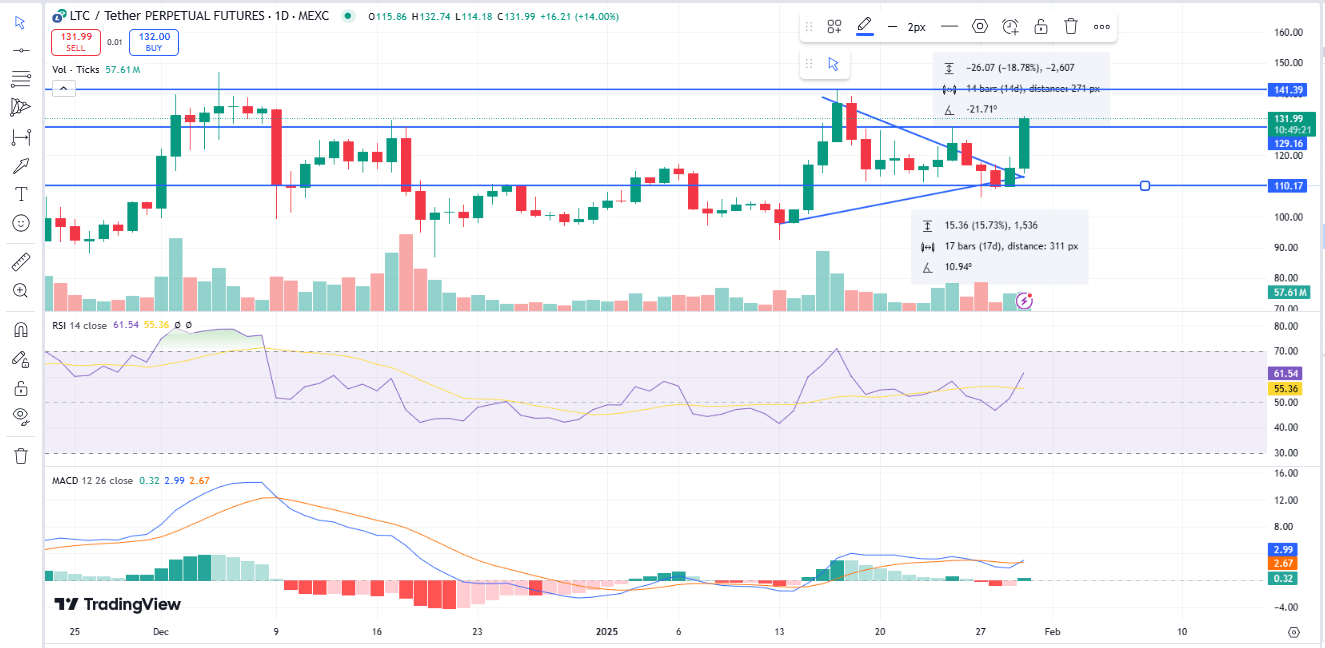Open the line style dropdown
Image resolution: width=1325 pixels, height=648 pixels.
949,27
